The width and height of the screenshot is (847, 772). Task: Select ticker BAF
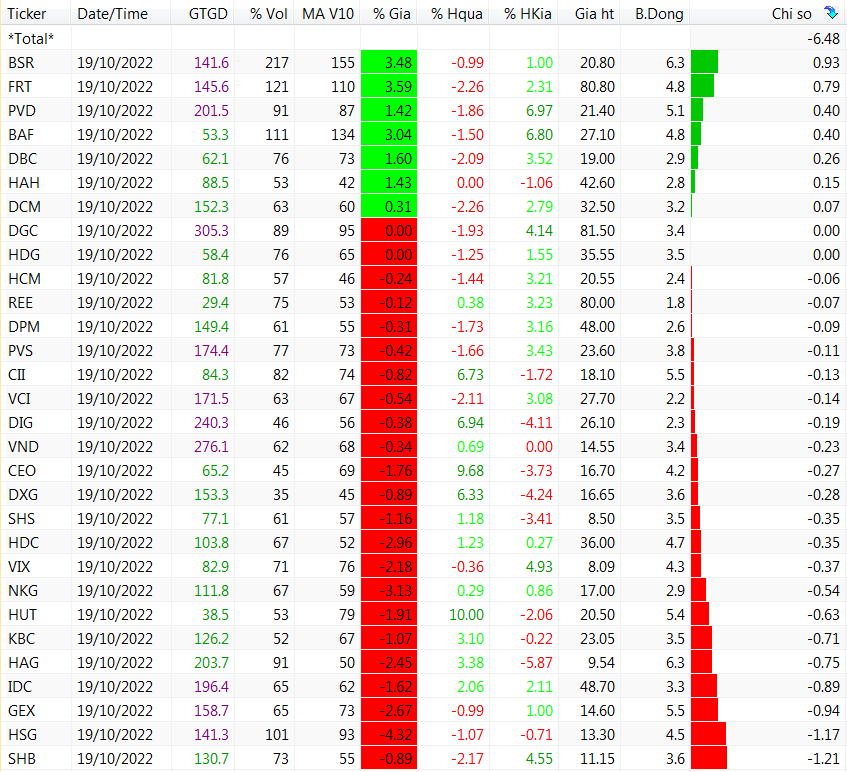pos(21,135)
